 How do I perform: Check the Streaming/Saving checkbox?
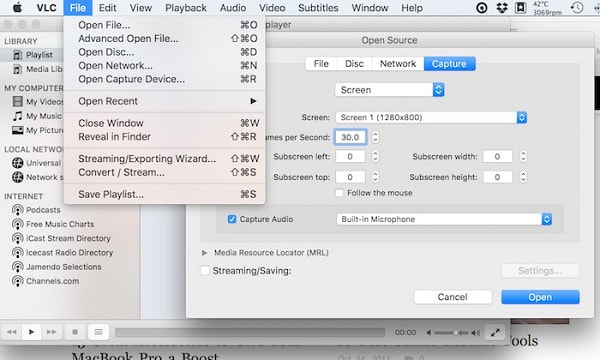[205, 270]
